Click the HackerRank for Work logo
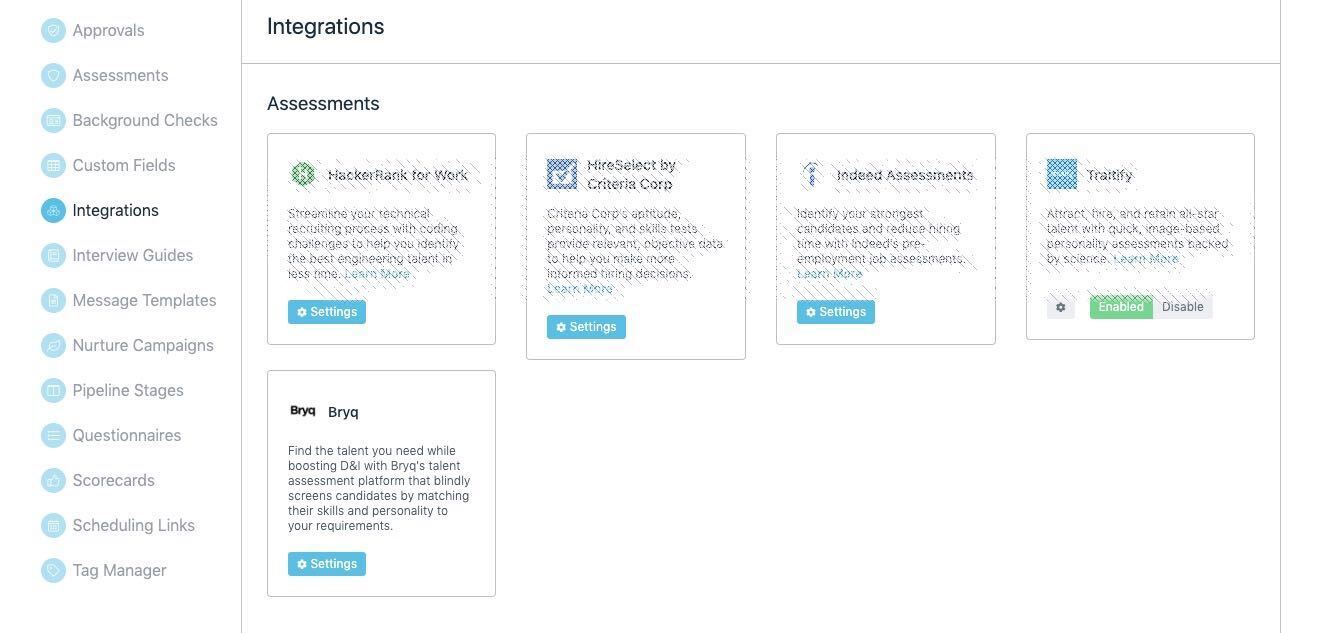This screenshot has height=633, width=1331. tap(303, 174)
